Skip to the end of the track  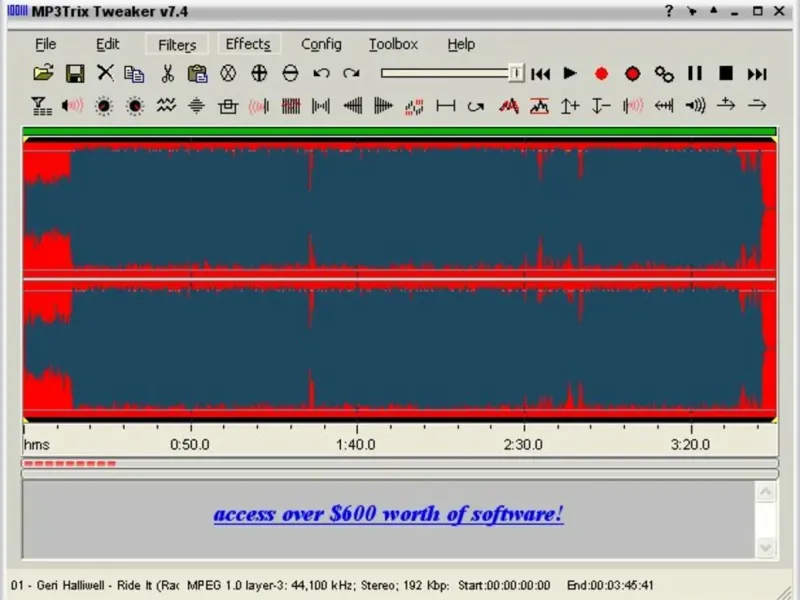pyautogui.click(x=757, y=74)
